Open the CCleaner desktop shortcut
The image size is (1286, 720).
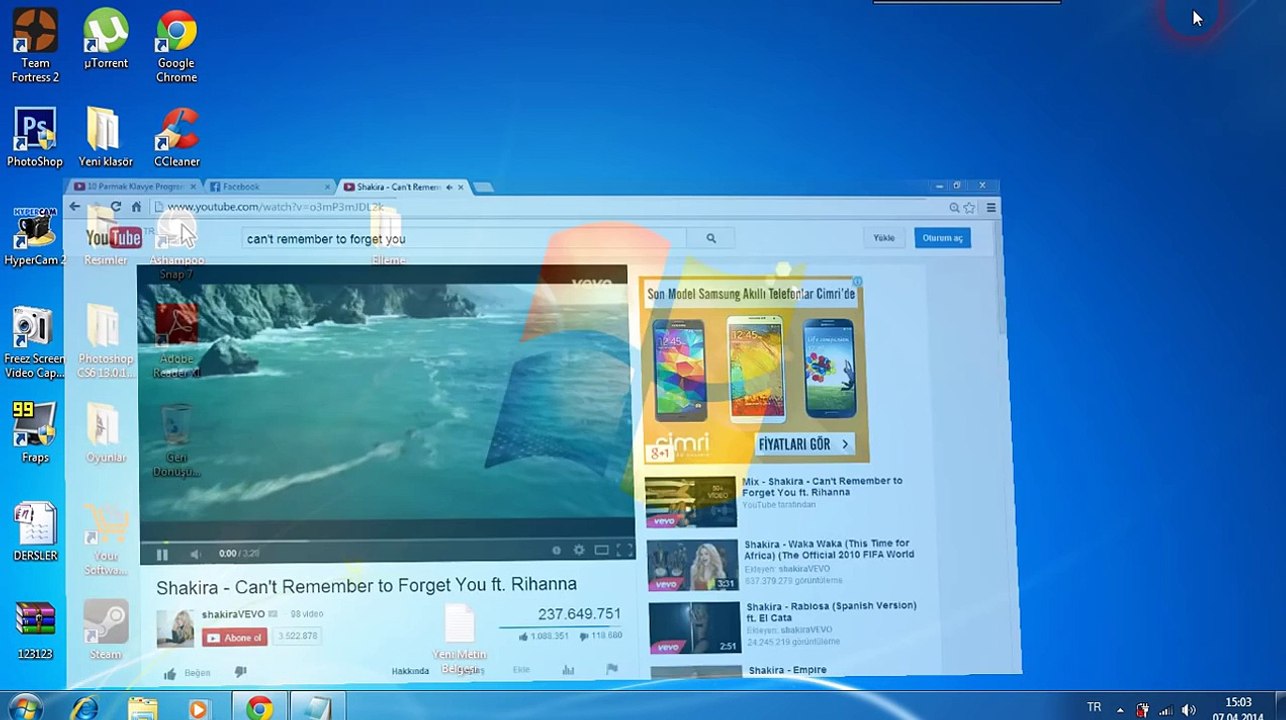[x=177, y=137]
